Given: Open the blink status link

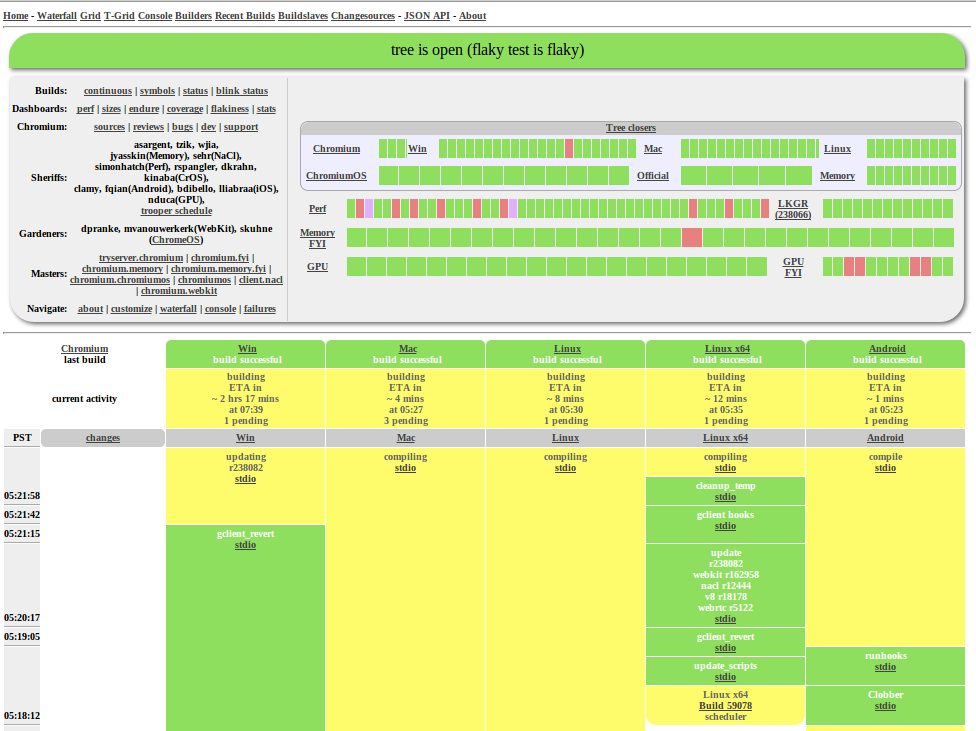Looking at the screenshot, I should (x=242, y=91).
